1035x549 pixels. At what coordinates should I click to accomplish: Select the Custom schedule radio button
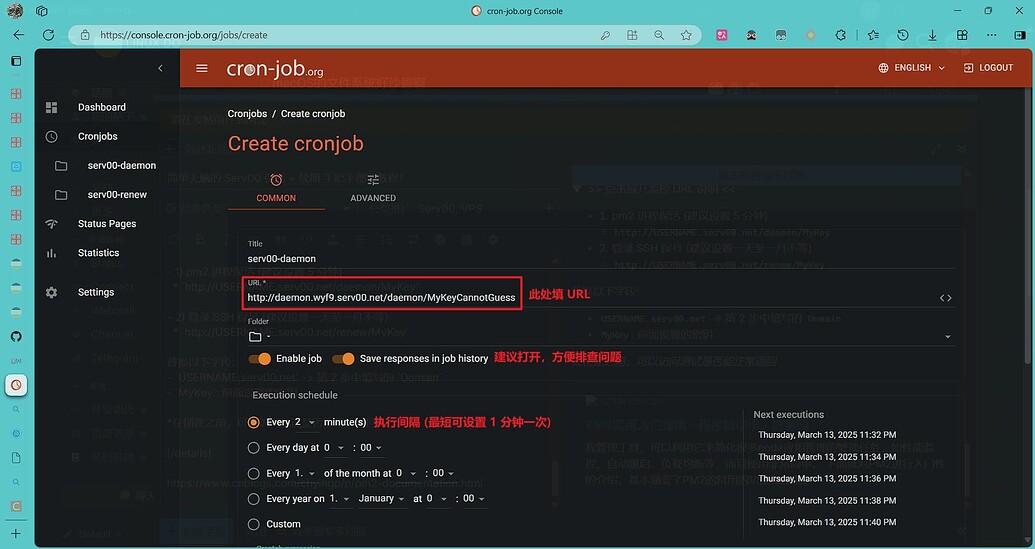point(253,524)
